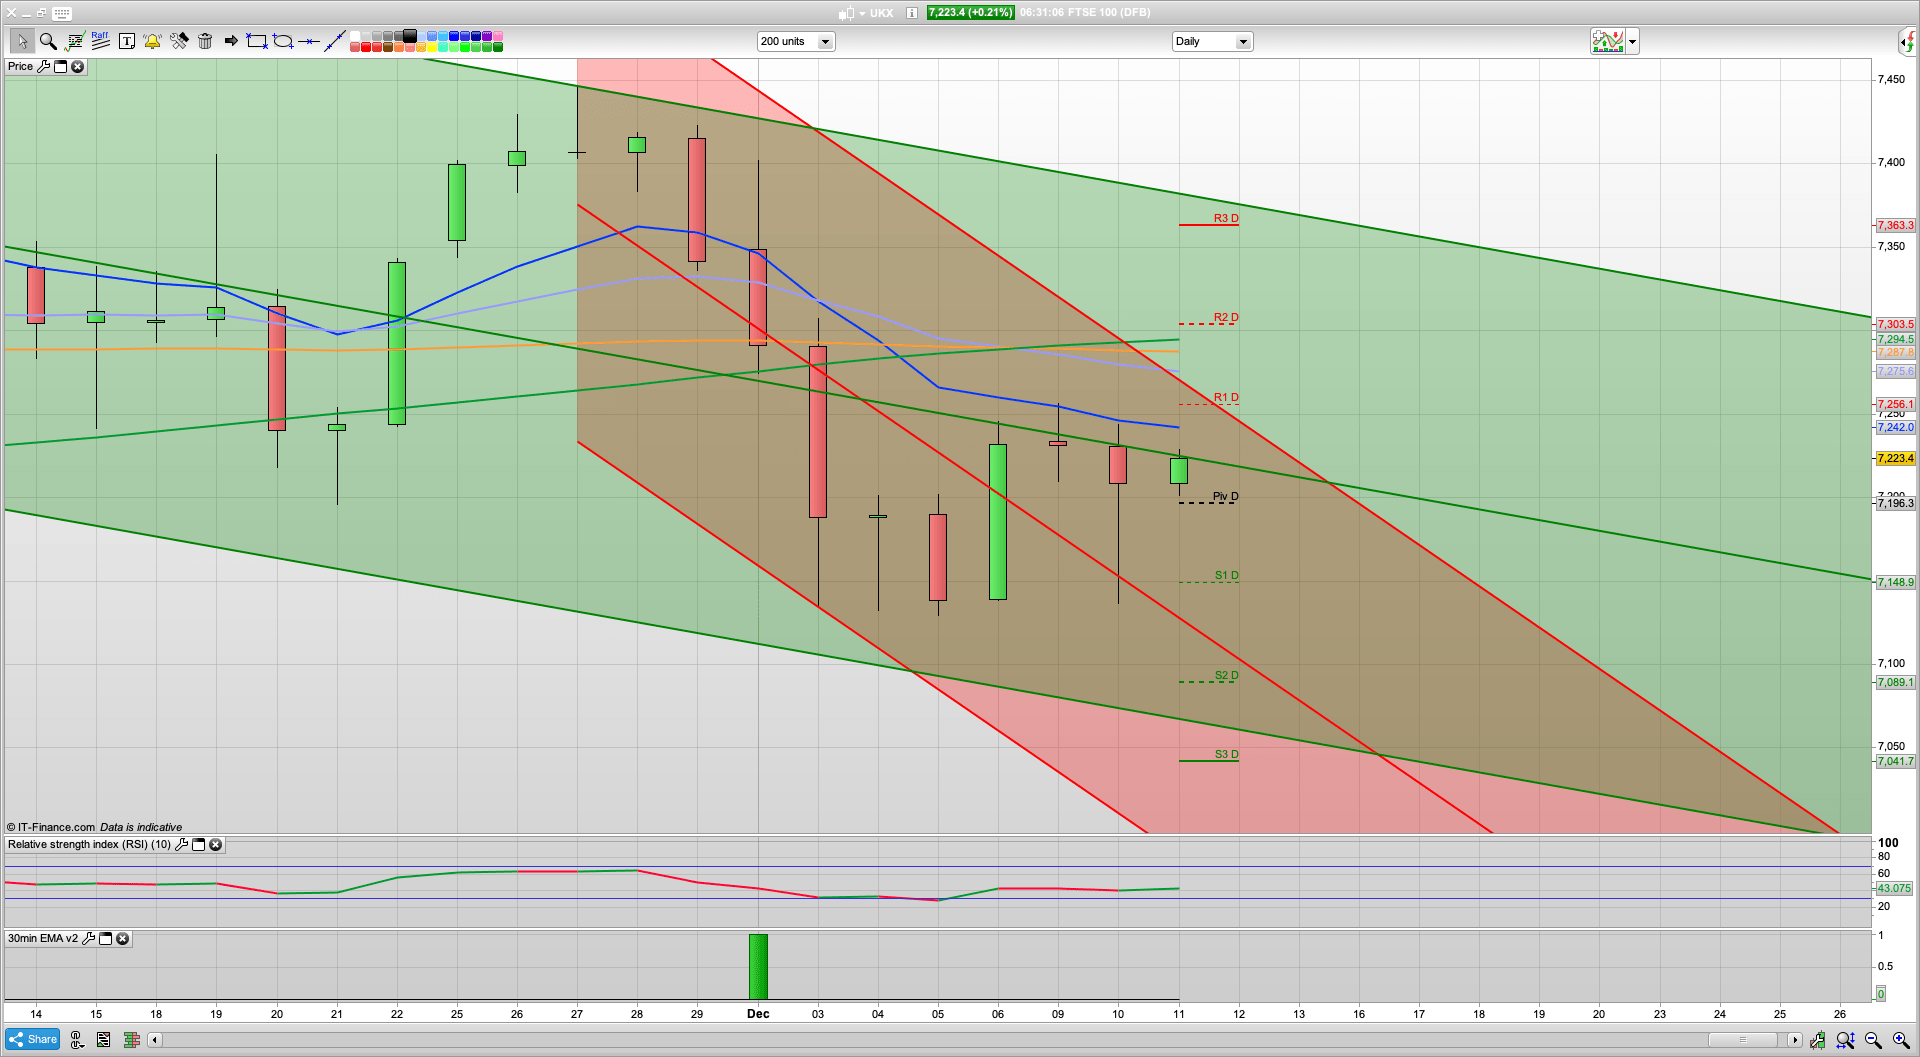Click the trash can delete tool

click(x=205, y=41)
